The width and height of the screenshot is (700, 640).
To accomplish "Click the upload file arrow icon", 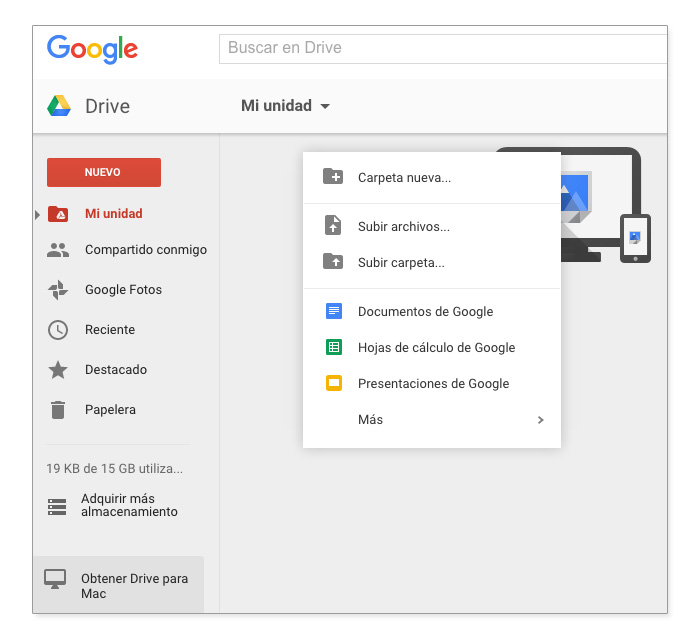I will pyautogui.click(x=333, y=225).
